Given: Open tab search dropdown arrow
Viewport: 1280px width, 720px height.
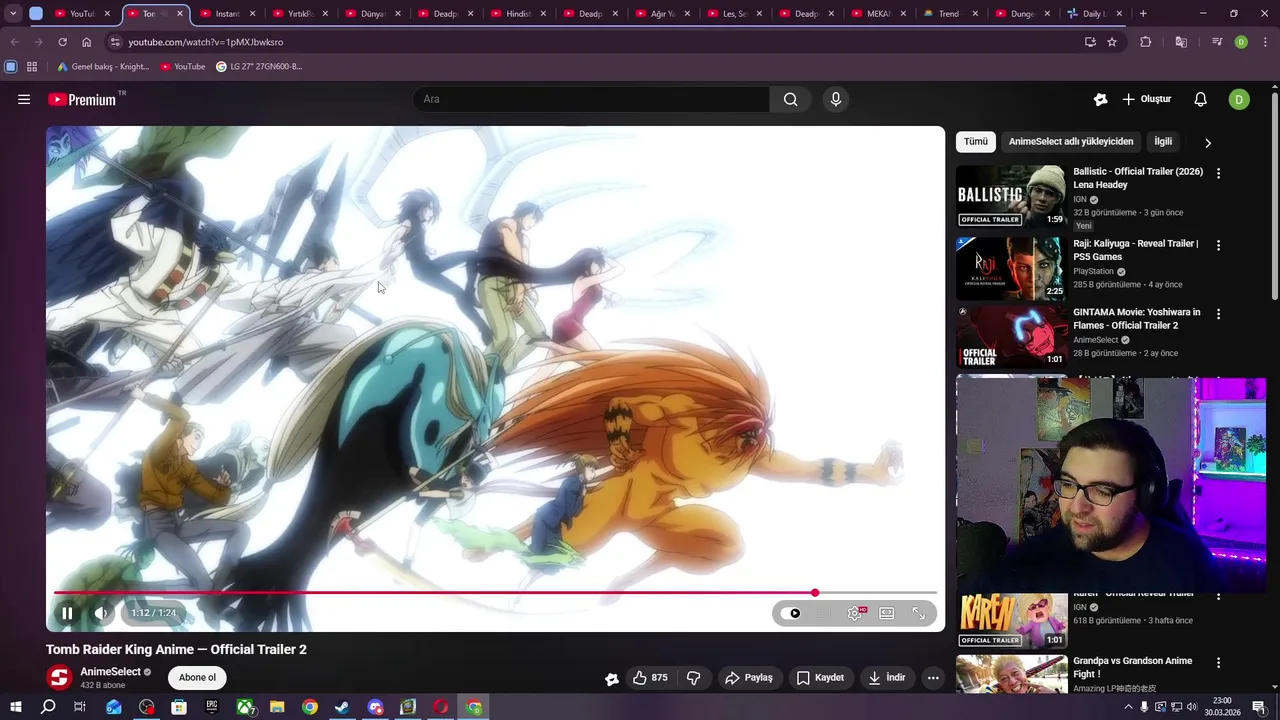Looking at the screenshot, I should [x=13, y=14].
